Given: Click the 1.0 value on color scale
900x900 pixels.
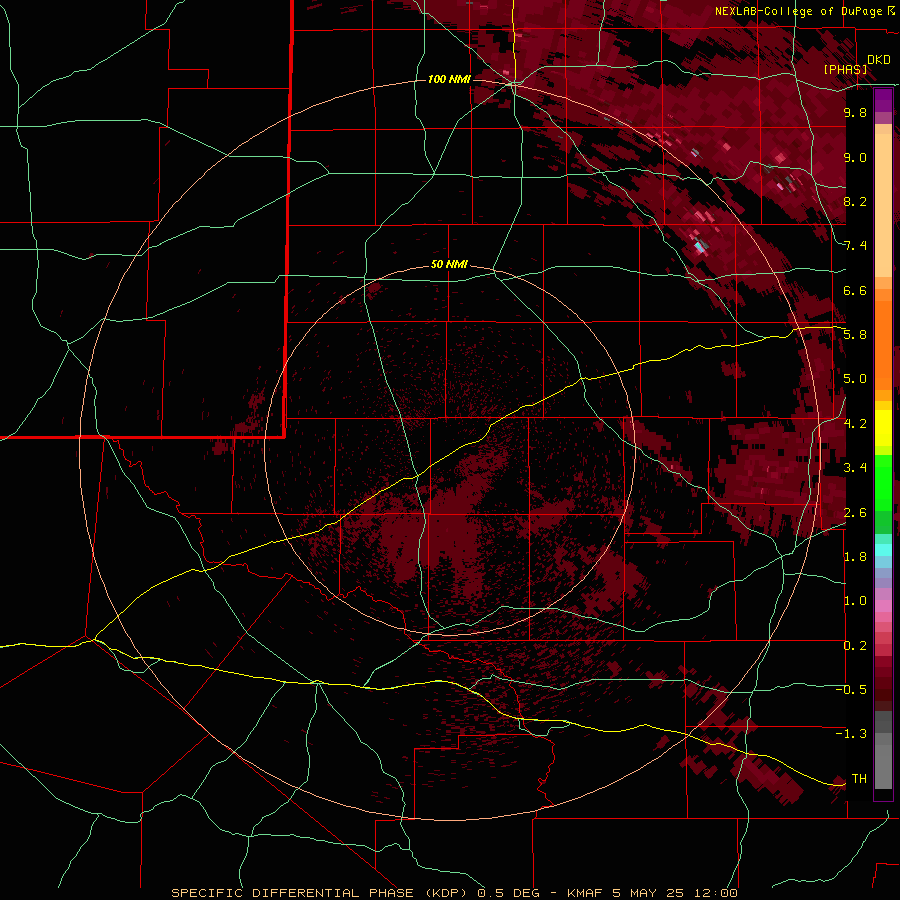Looking at the screenshot, I should (855, 601).
